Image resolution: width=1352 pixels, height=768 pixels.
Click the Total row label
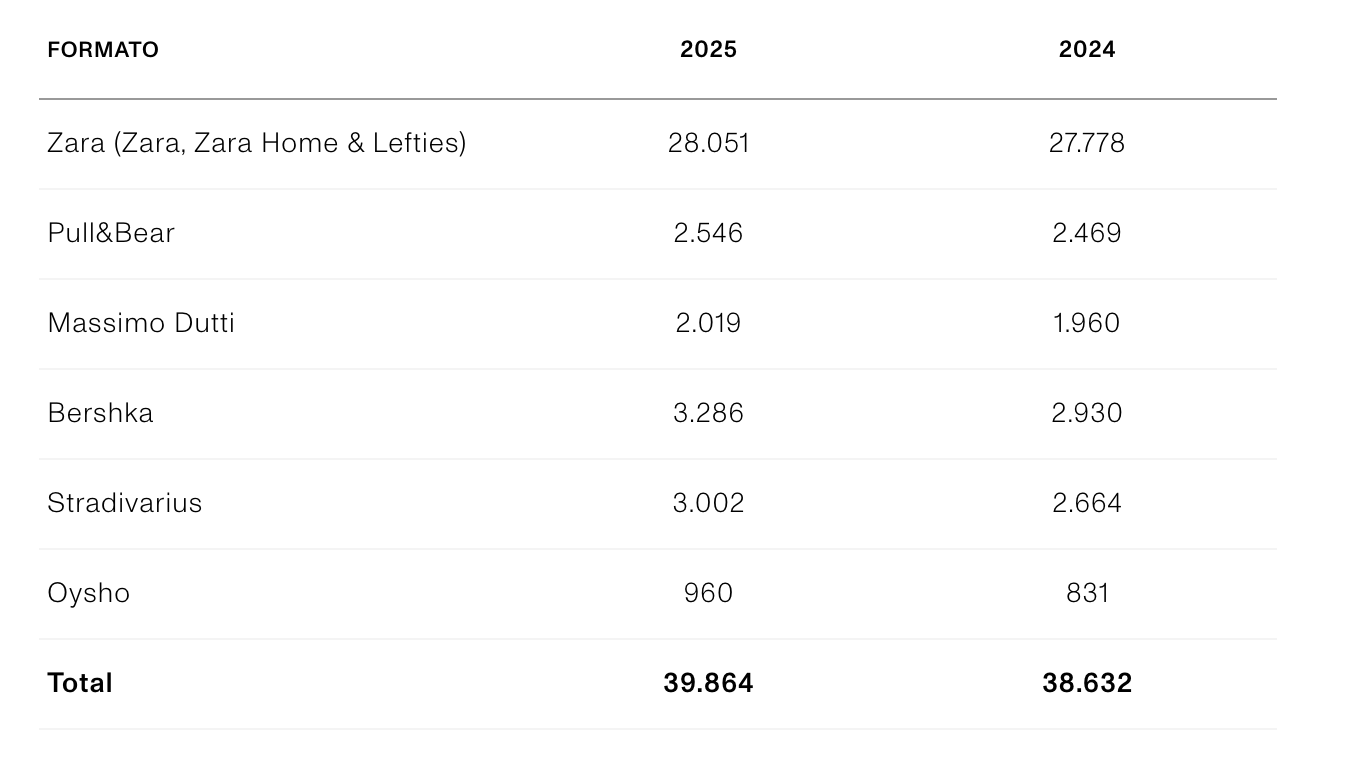(80, 683)
